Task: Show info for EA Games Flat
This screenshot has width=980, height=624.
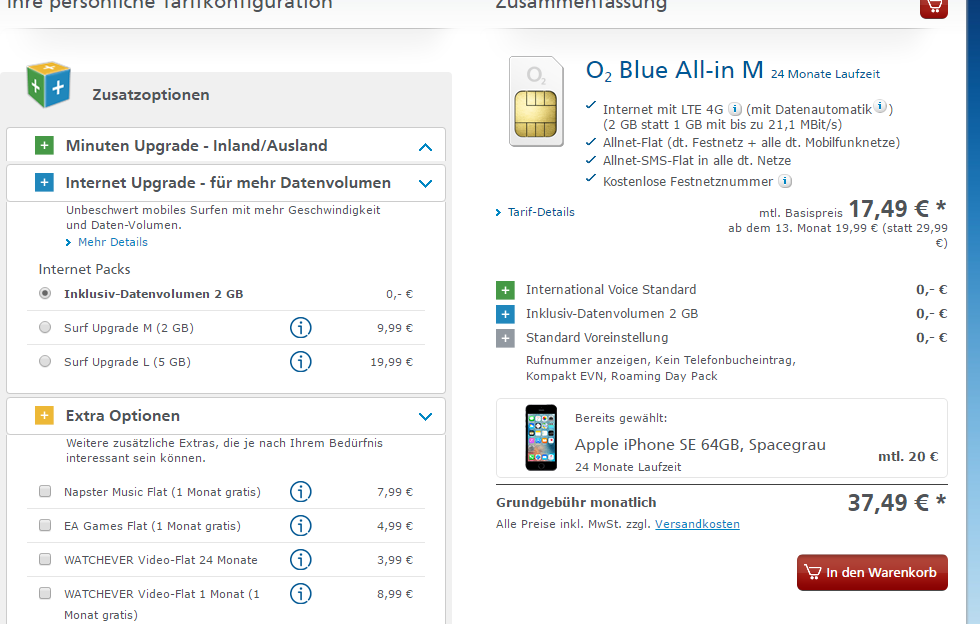Action: [x=301, y=526]
